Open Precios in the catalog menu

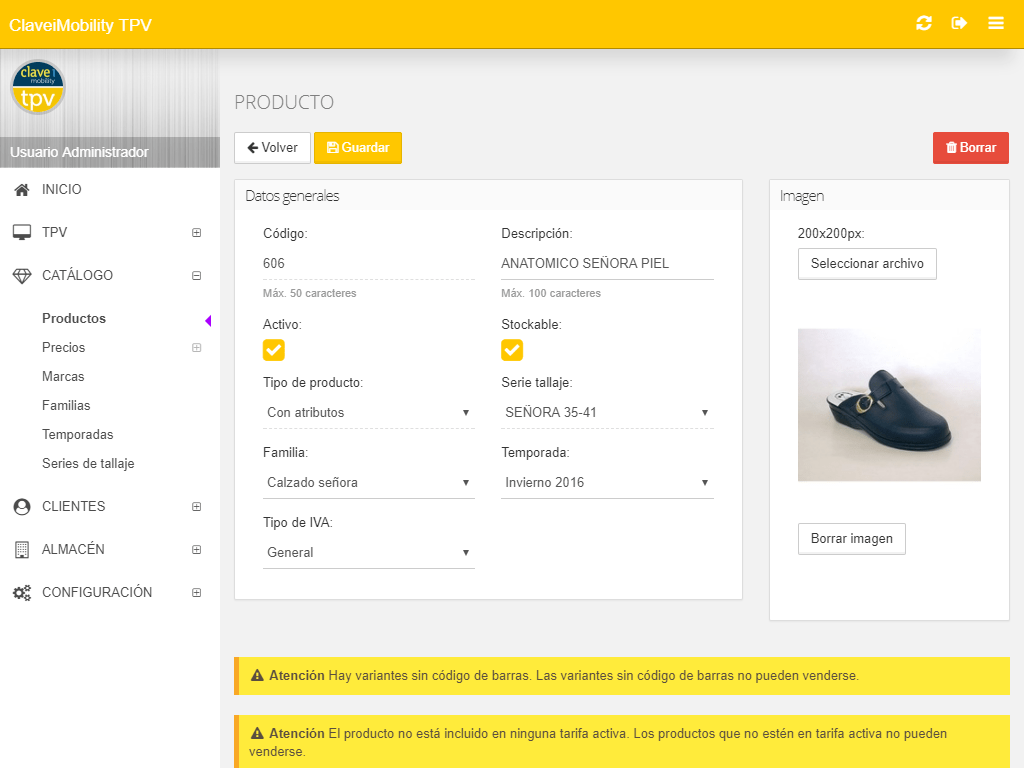pos(63,347)
